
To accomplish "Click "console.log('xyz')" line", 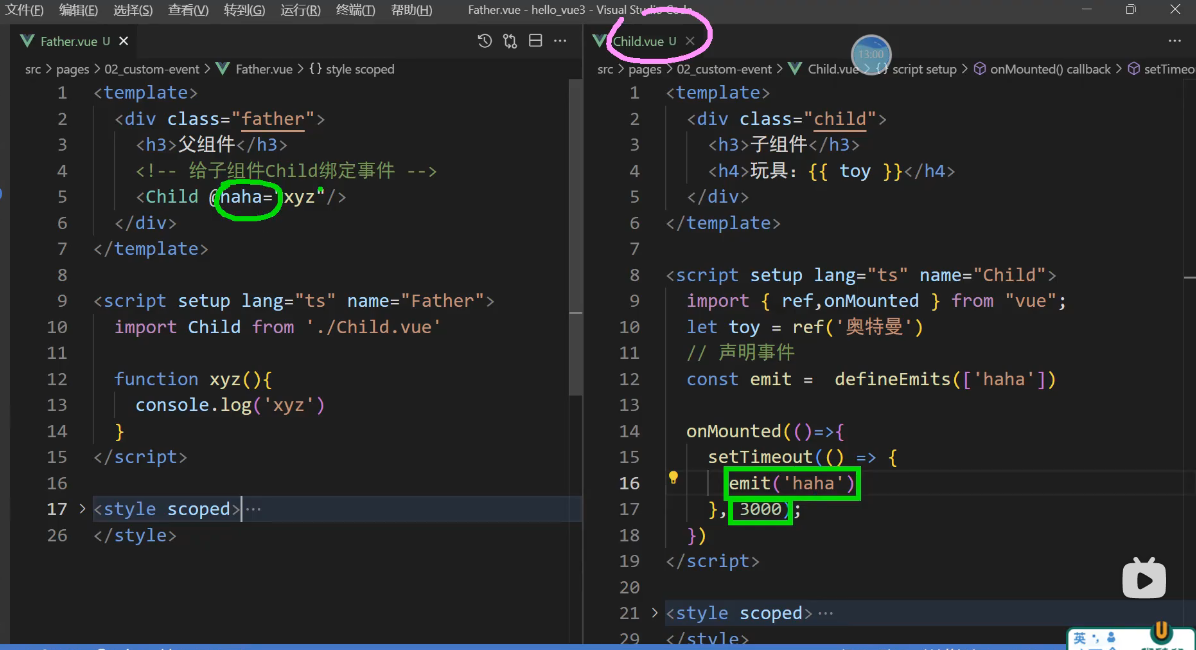I will pos(230,405).
